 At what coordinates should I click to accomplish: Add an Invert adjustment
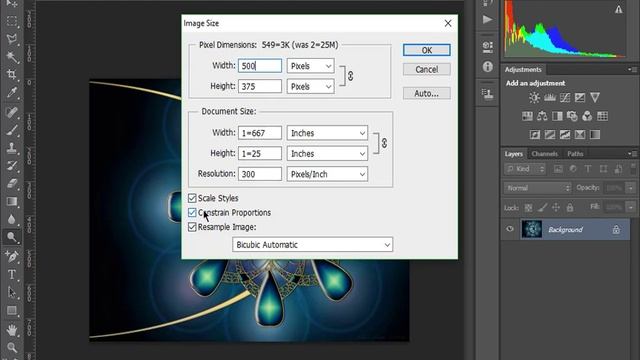click(x=535, y=135)
